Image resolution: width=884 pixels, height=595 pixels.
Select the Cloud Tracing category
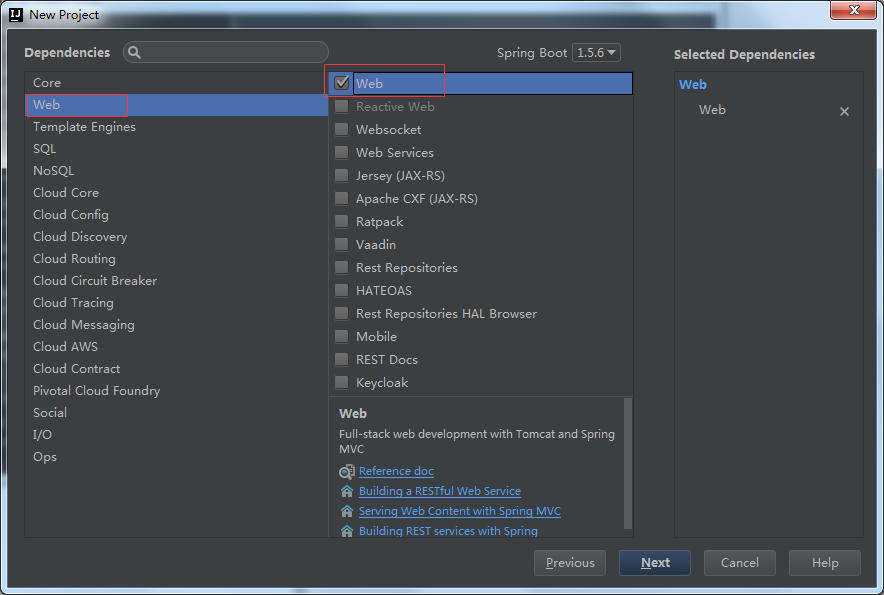tap(176, 303)
